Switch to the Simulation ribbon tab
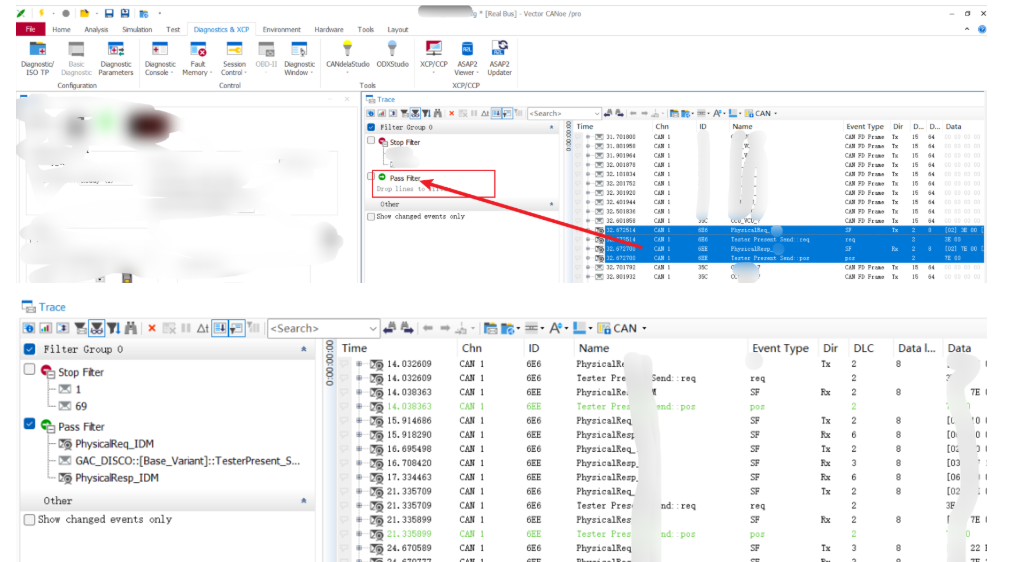Screen dimensions: 1029x562 pyautogui.click(x=136, y=30)
